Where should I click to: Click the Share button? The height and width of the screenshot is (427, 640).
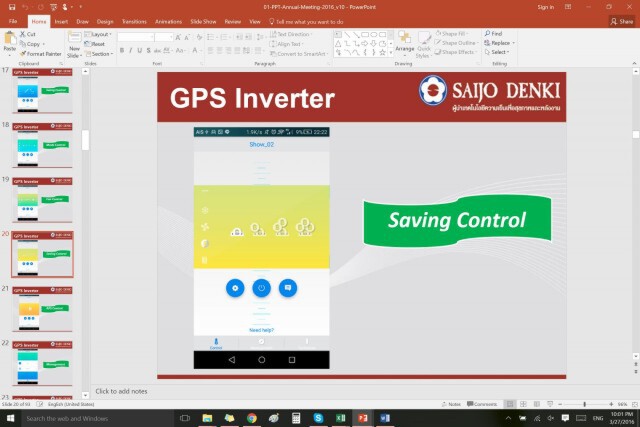tap(622, 22)
